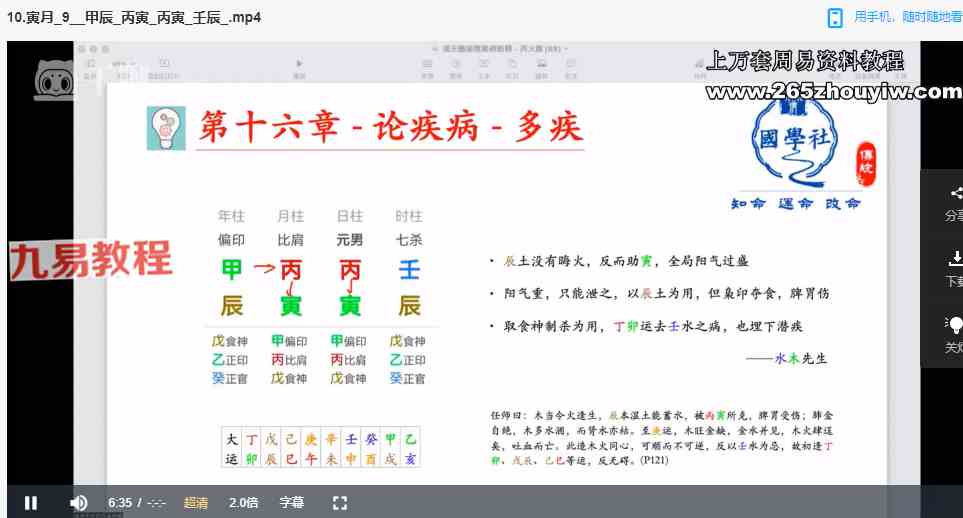Pause the video playback
The width and height of the screenshot is (963, 518).
click(31, 502)
